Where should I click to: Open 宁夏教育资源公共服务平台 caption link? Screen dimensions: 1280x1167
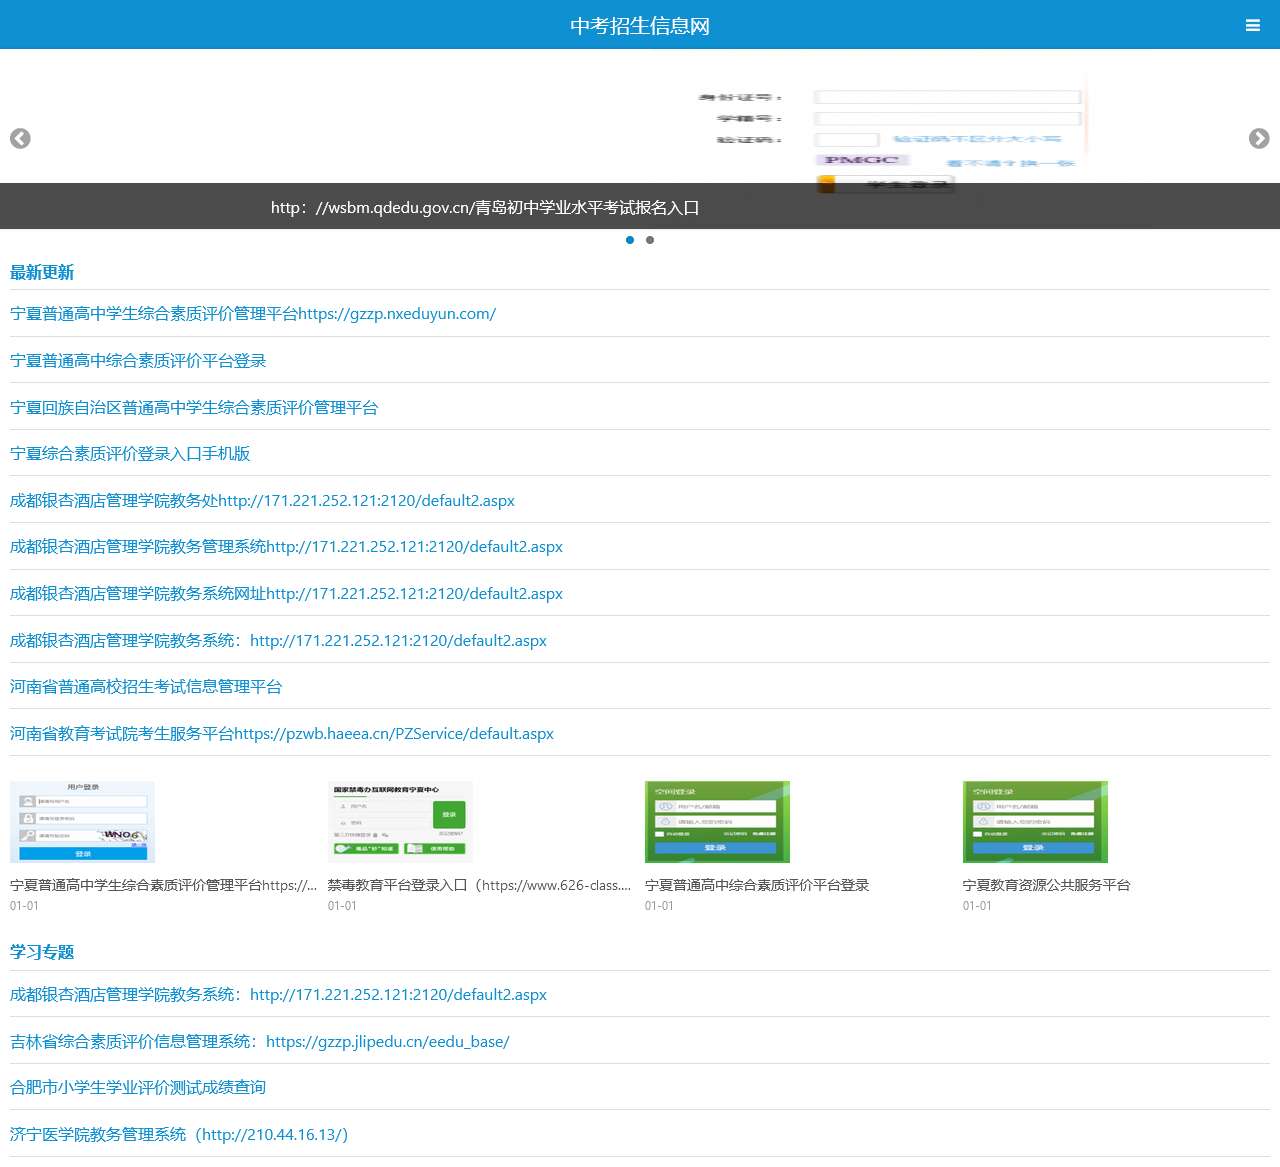(1046, 885)
